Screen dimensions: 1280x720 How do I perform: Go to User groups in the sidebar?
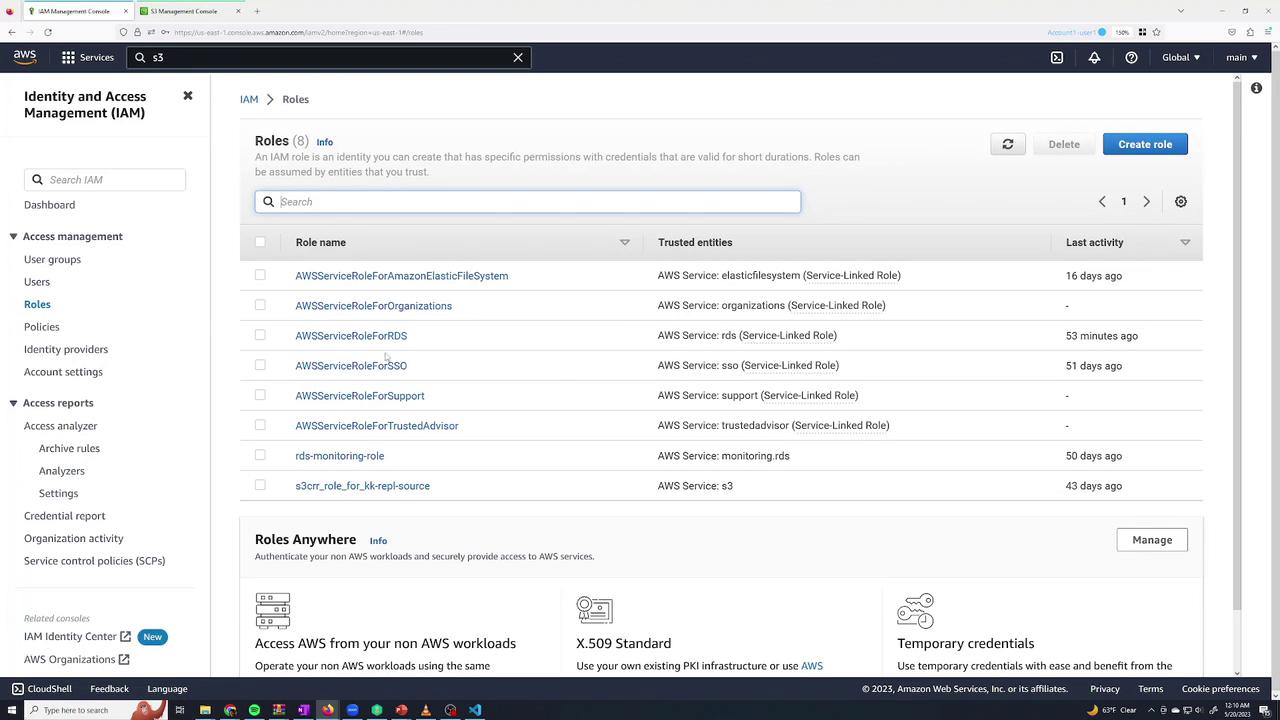(52, 259)
